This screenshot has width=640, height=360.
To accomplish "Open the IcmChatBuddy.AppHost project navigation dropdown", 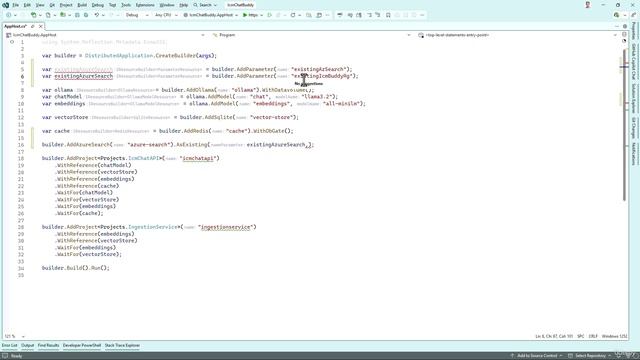I will [x=105, y=35].
